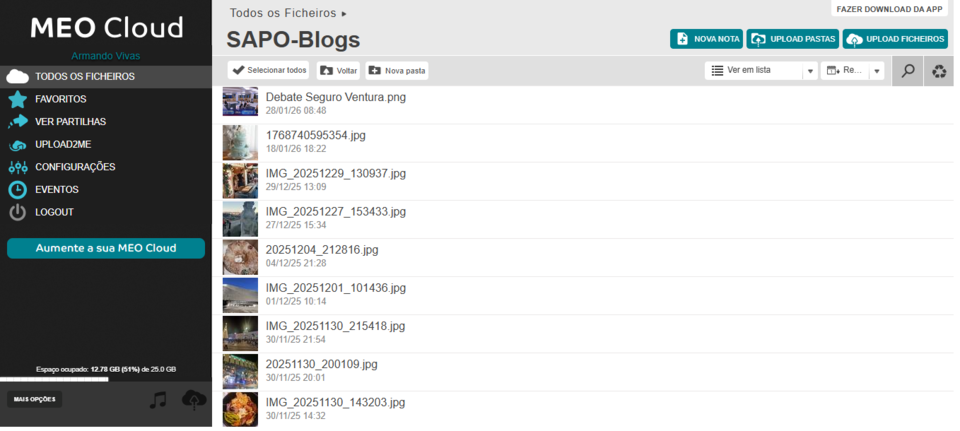Screen dimensions: 960x431
Task: Open the Ver em lista dropdown arrow
Action: point(810,71)
